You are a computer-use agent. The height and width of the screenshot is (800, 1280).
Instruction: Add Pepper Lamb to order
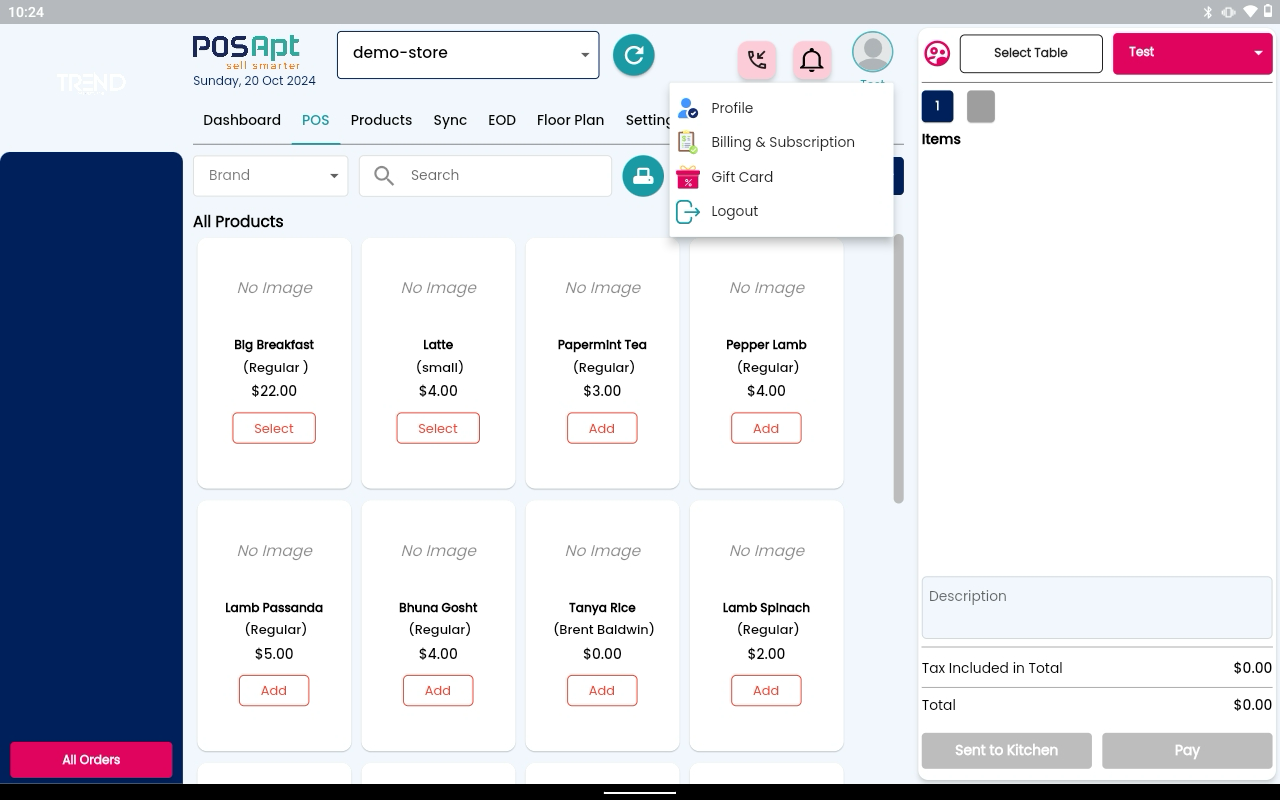(x=766, y=428)
